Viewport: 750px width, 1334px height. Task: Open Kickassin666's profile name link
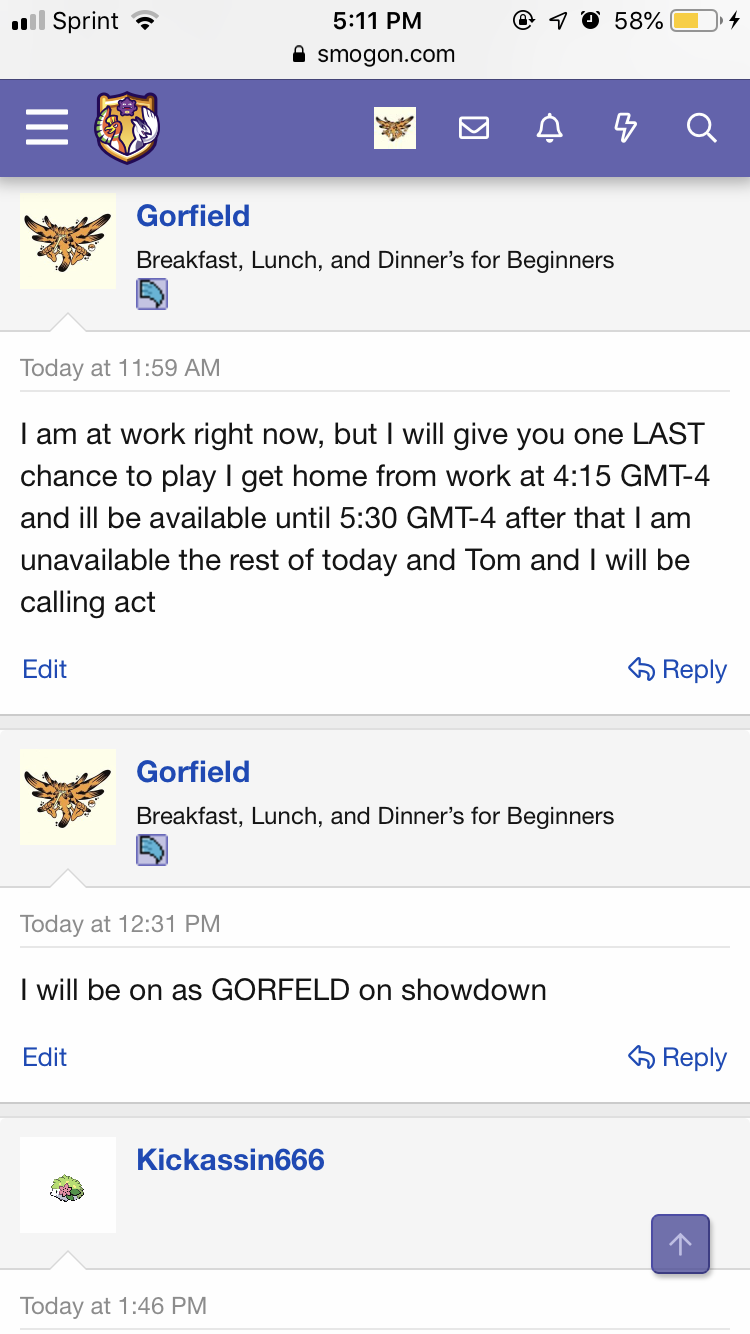230,1160
